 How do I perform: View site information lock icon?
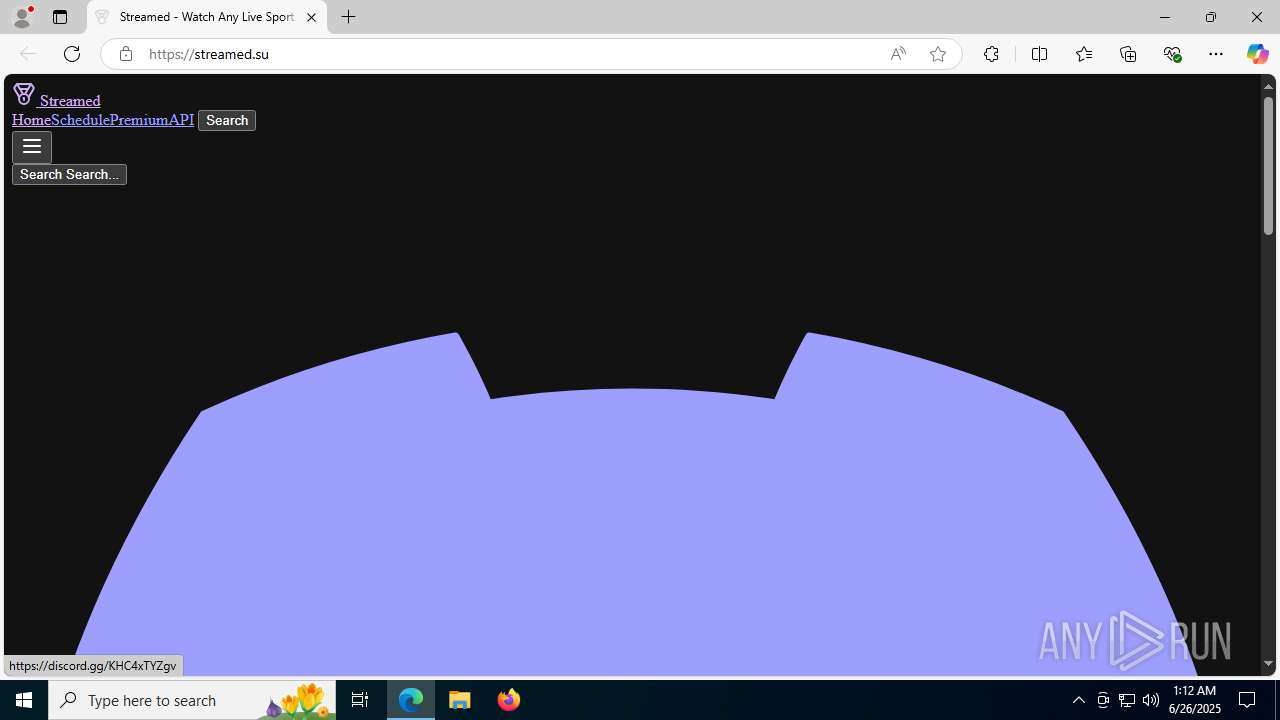pyautogui.click(x=125, y=54)
